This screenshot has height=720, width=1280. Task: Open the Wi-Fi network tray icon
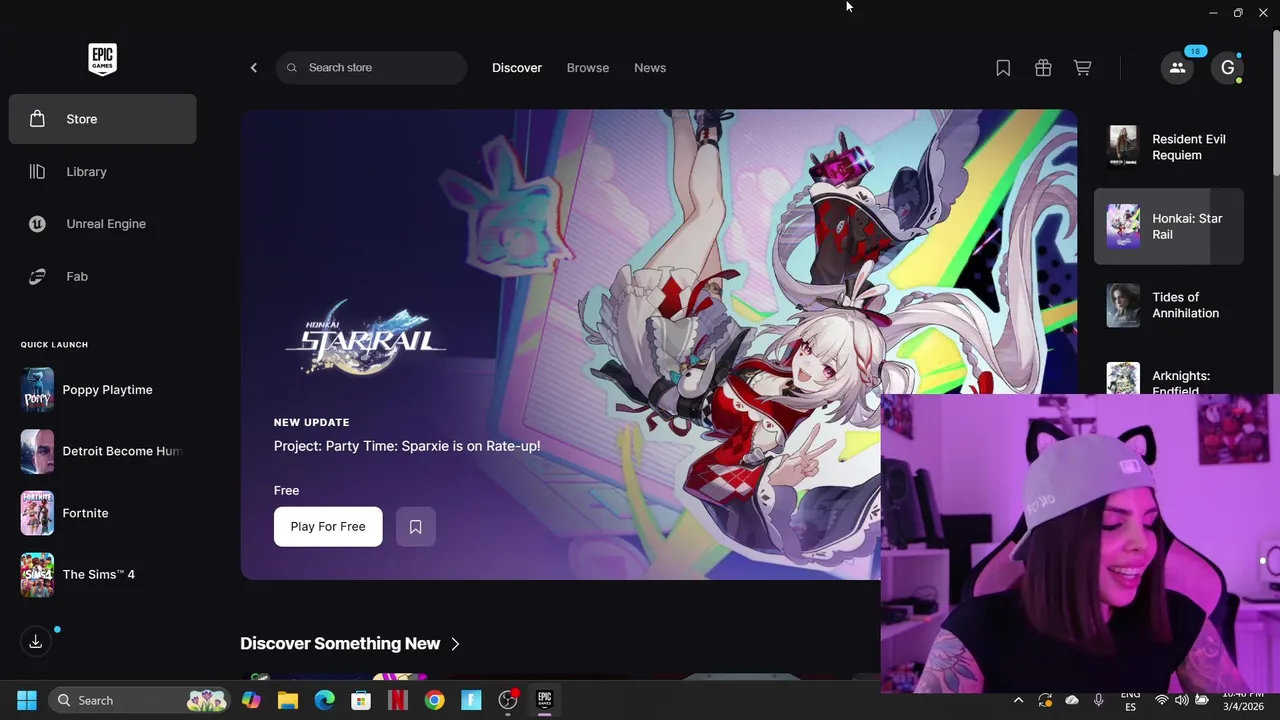pyautogui.click(x=1162, y=701)
